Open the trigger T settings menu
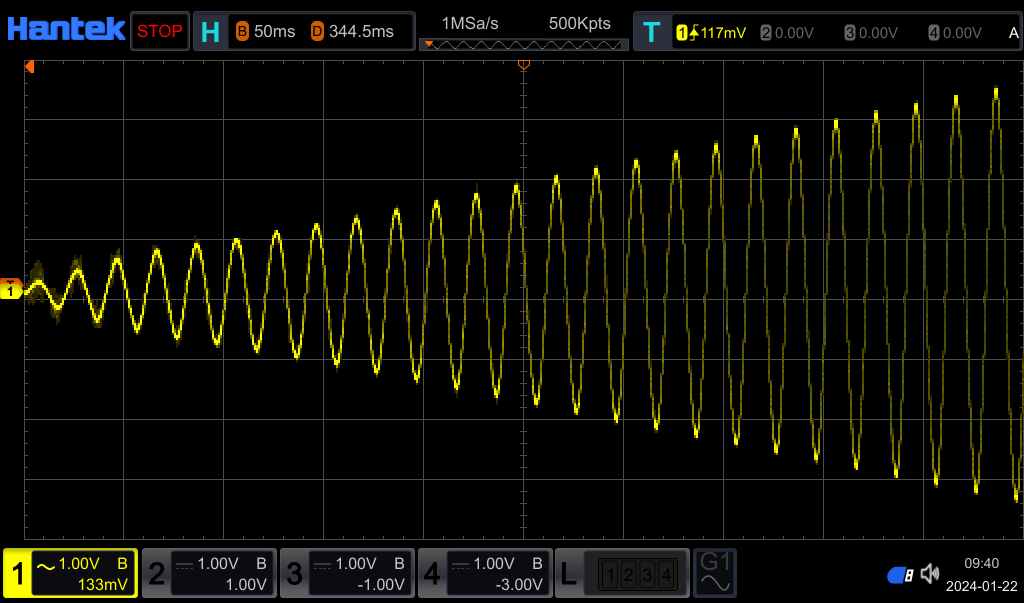 pyautogui.click(x=652, y=32)
